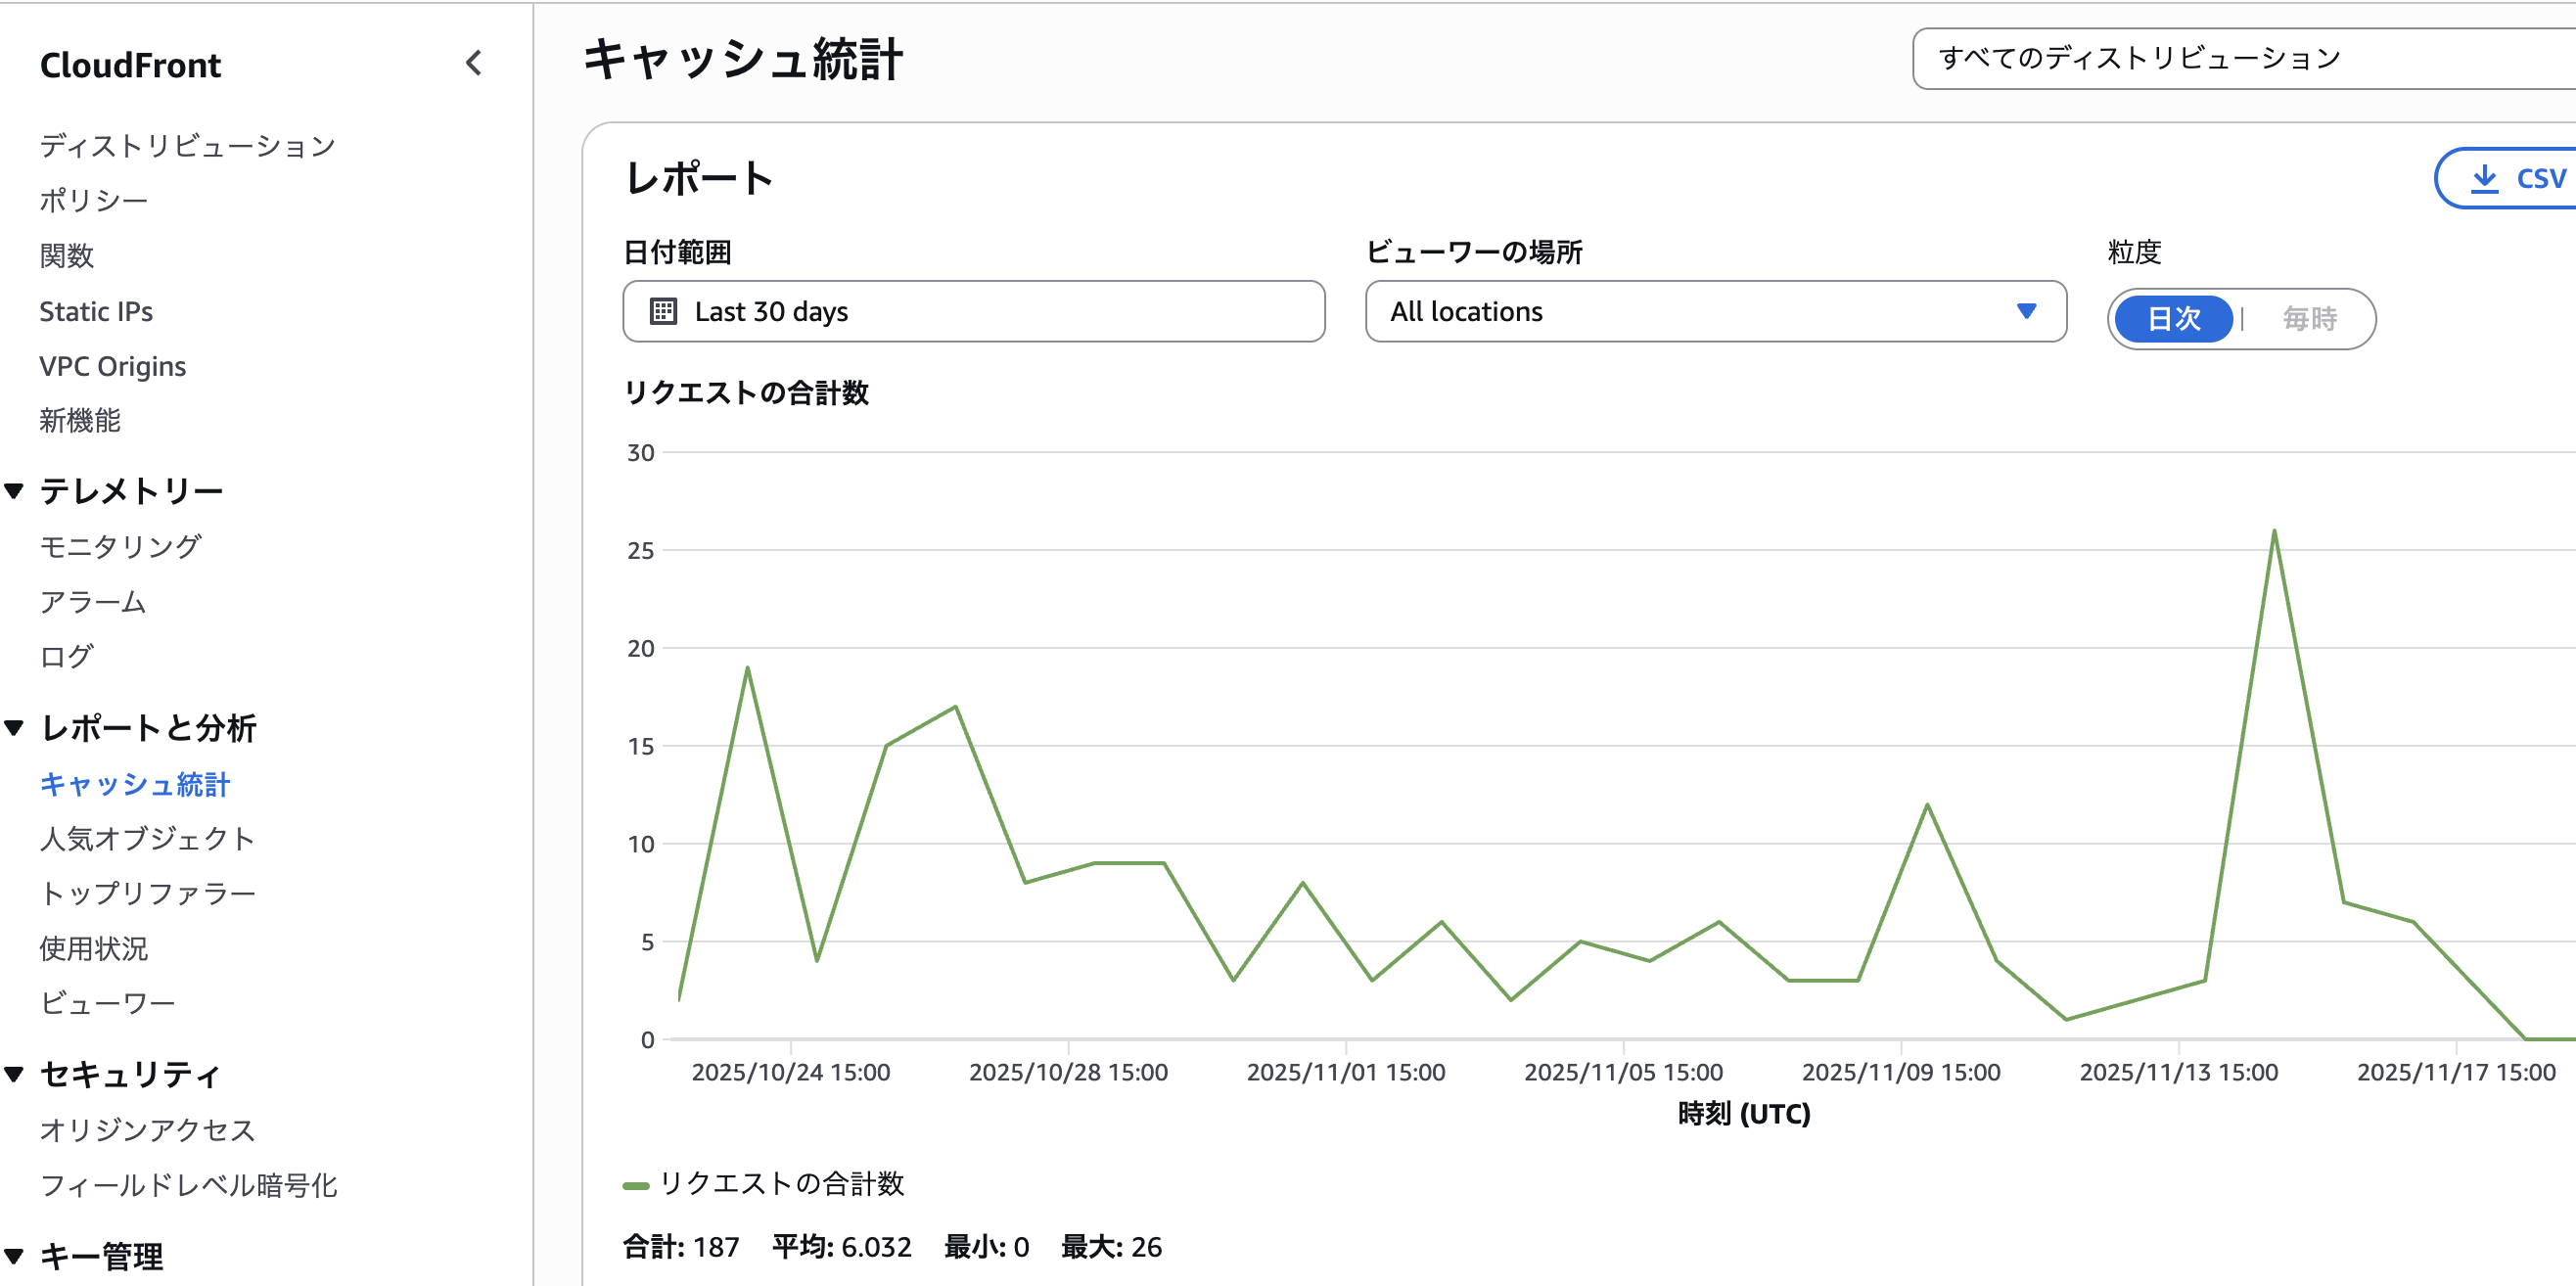Click the Last 30 days date range field
The height and width of the screenshot is (1286, 2576).
(x=973, y=312)
